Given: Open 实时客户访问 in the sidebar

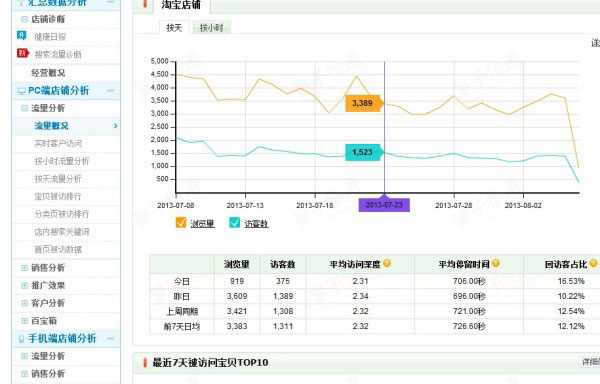Looking at the screenshot, I should [x=58, y=143].
